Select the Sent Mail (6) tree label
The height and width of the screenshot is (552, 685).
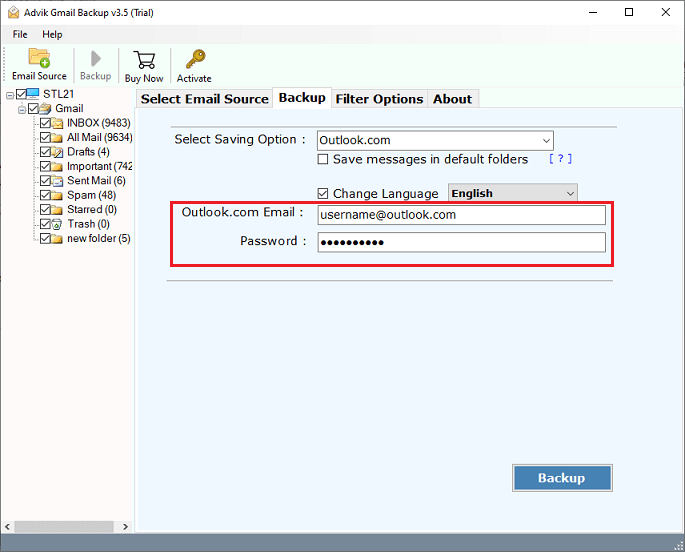(x=96, y=181)
